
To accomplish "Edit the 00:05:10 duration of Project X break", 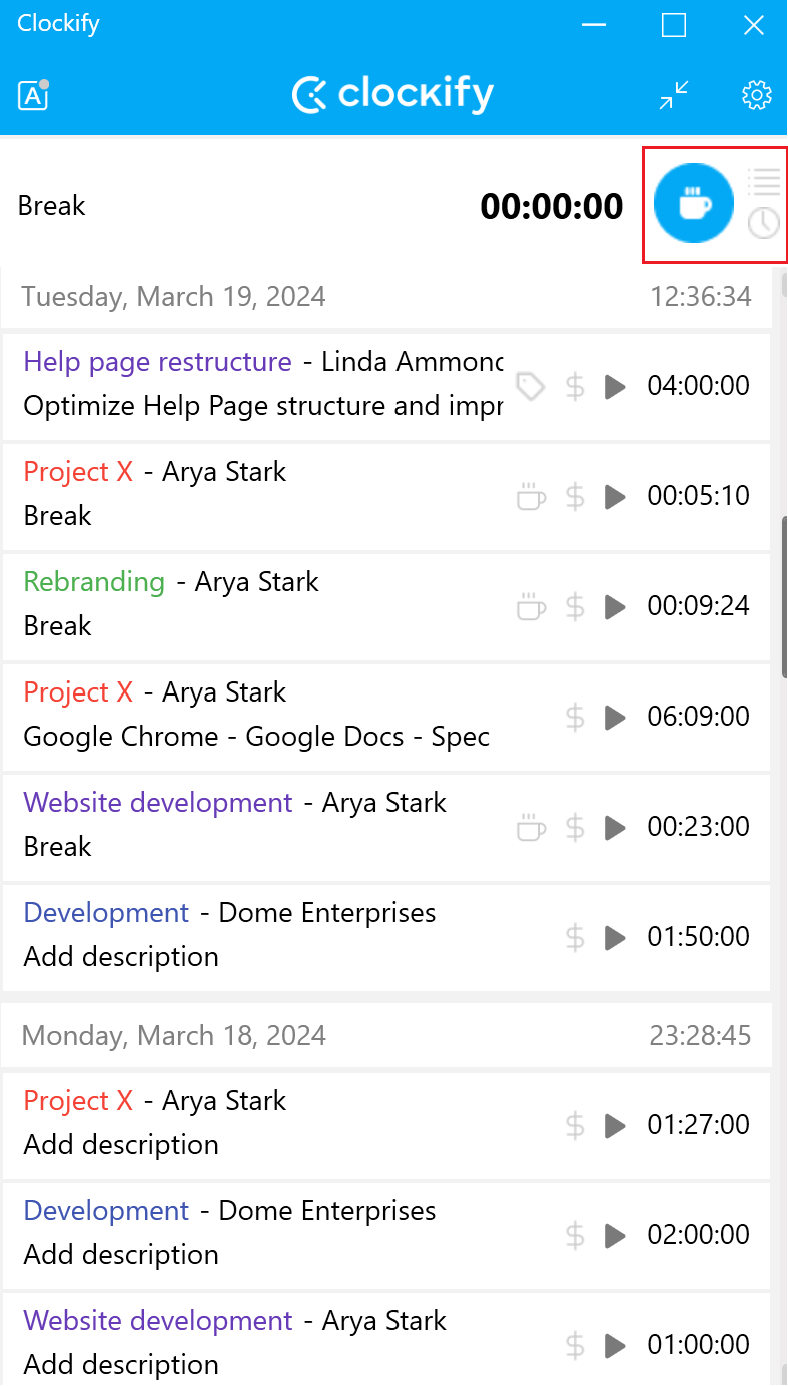I will click(x=698, y=496).
